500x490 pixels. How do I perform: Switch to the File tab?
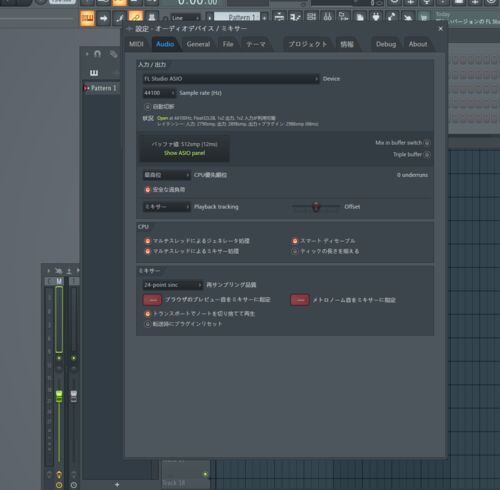[x=228, y=44]
